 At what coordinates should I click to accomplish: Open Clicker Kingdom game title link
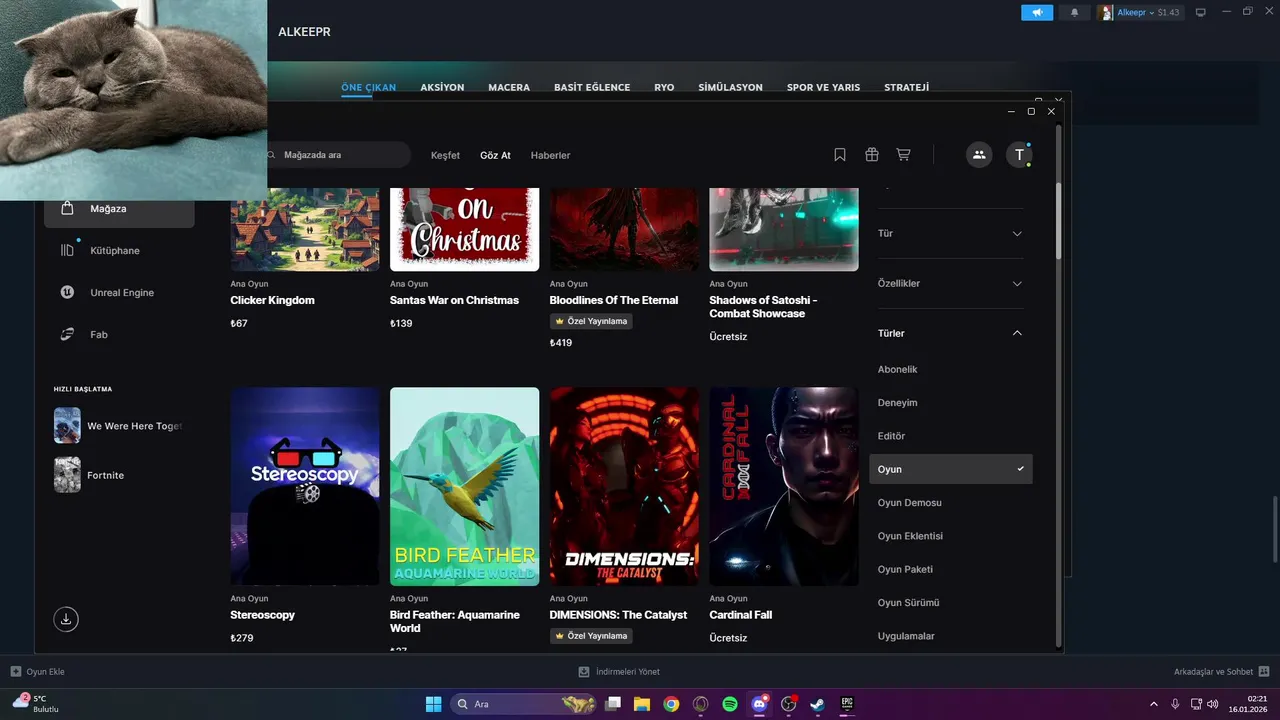click(x=272, y=300)
